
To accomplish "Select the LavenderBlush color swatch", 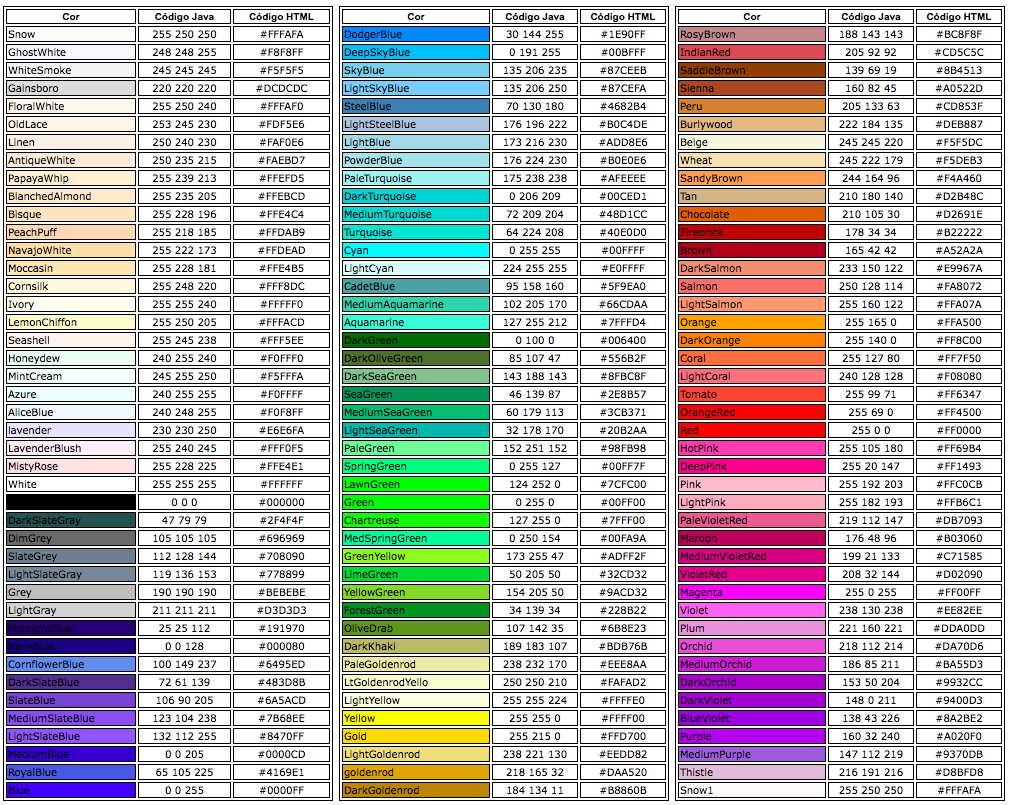I will [70, 448].
